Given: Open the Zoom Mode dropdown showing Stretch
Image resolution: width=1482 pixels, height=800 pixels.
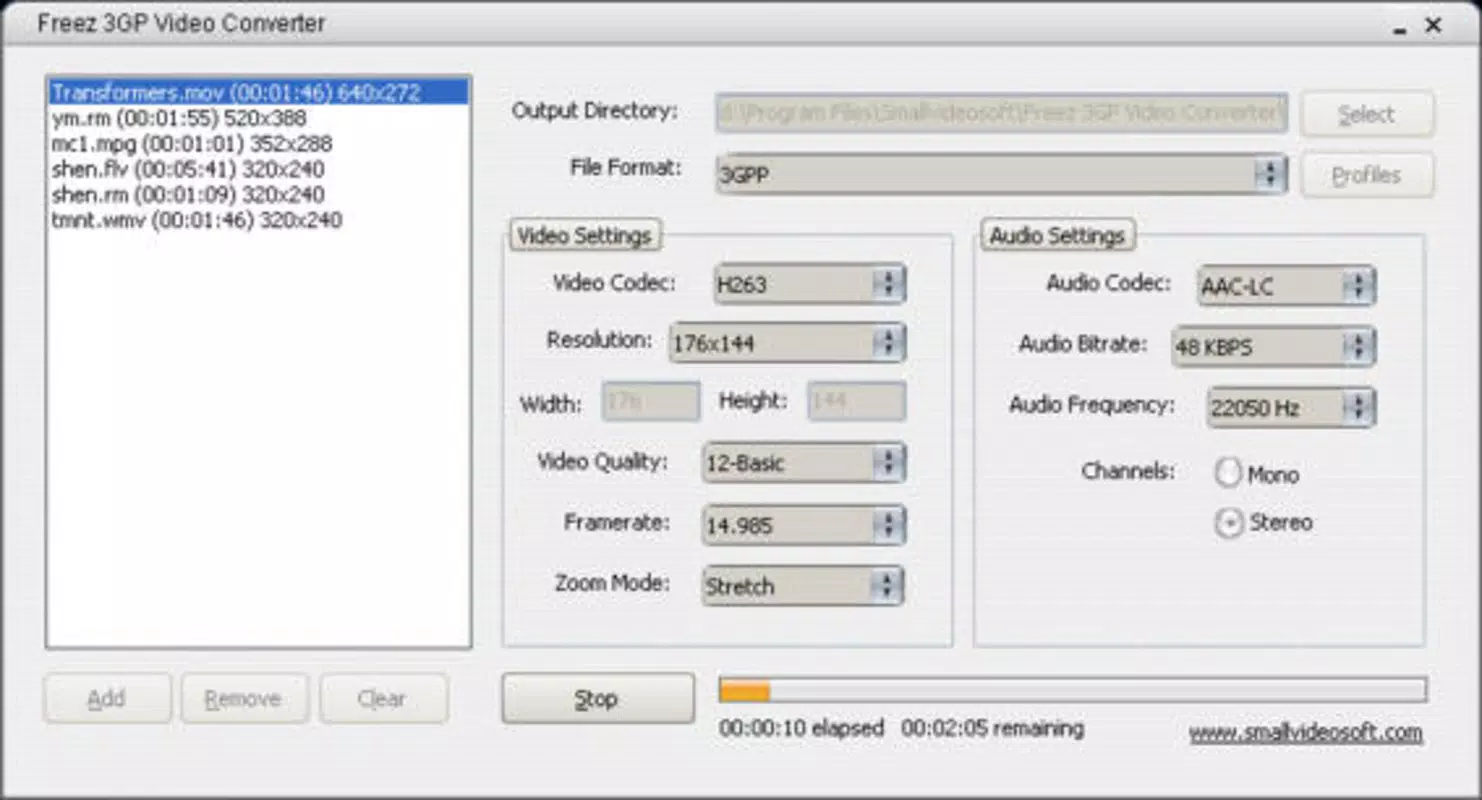Looking at the screenshot, I should [804, 586].
